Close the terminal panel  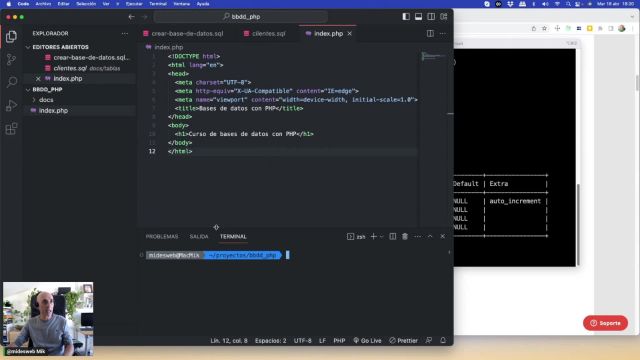pos(442,237)
